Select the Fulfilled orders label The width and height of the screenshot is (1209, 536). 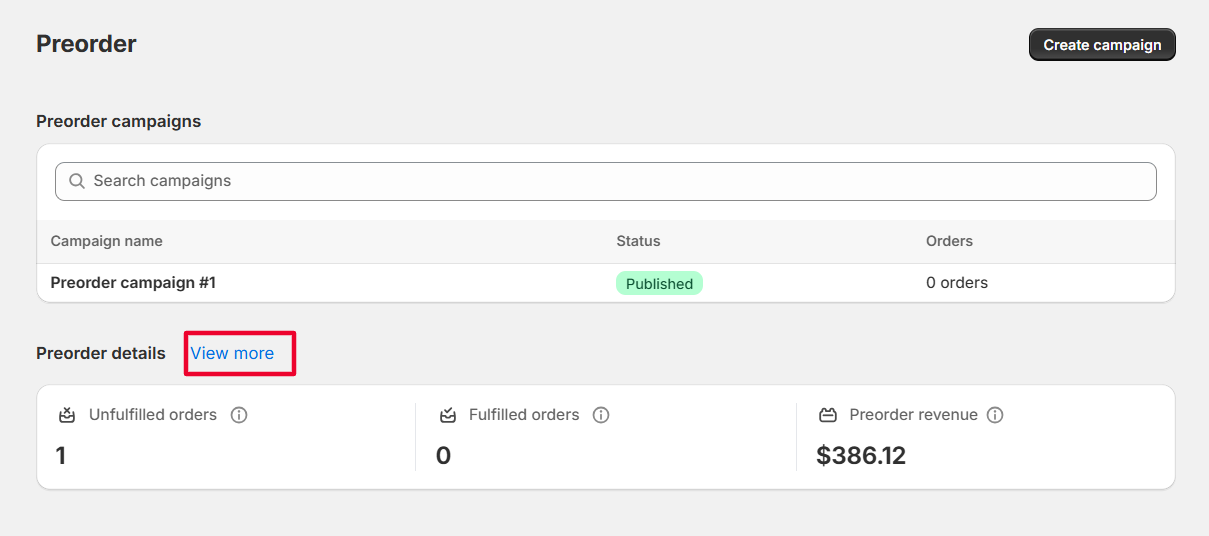click(524, 415)
